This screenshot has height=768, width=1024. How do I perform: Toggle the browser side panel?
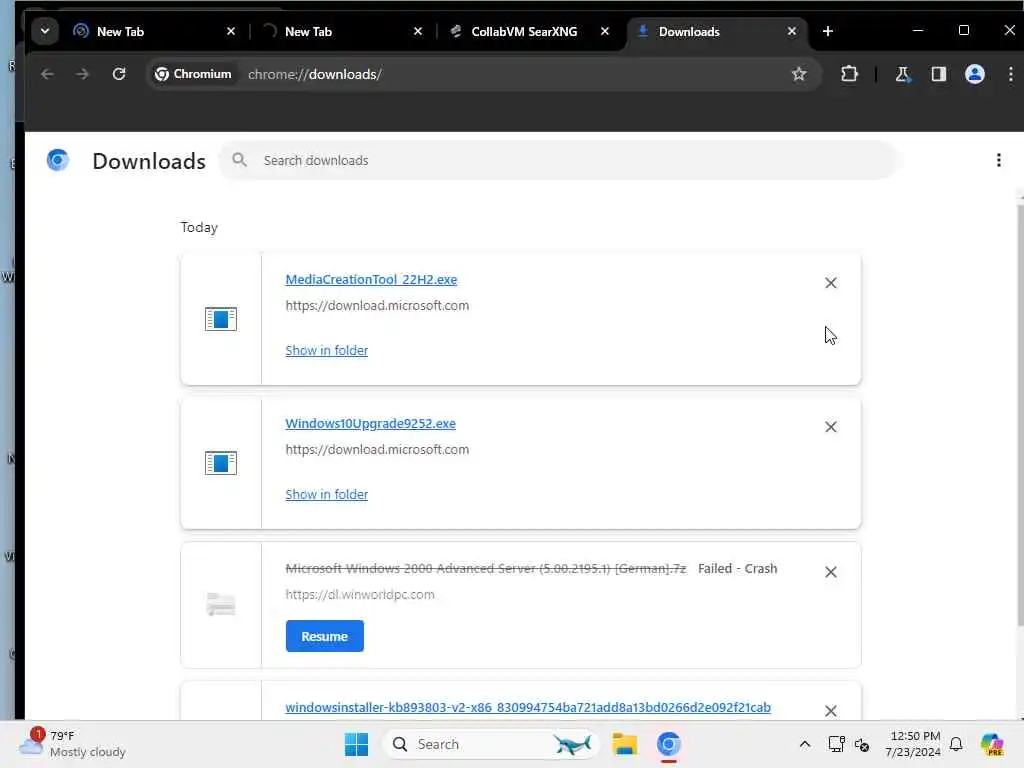coord(938,74)
